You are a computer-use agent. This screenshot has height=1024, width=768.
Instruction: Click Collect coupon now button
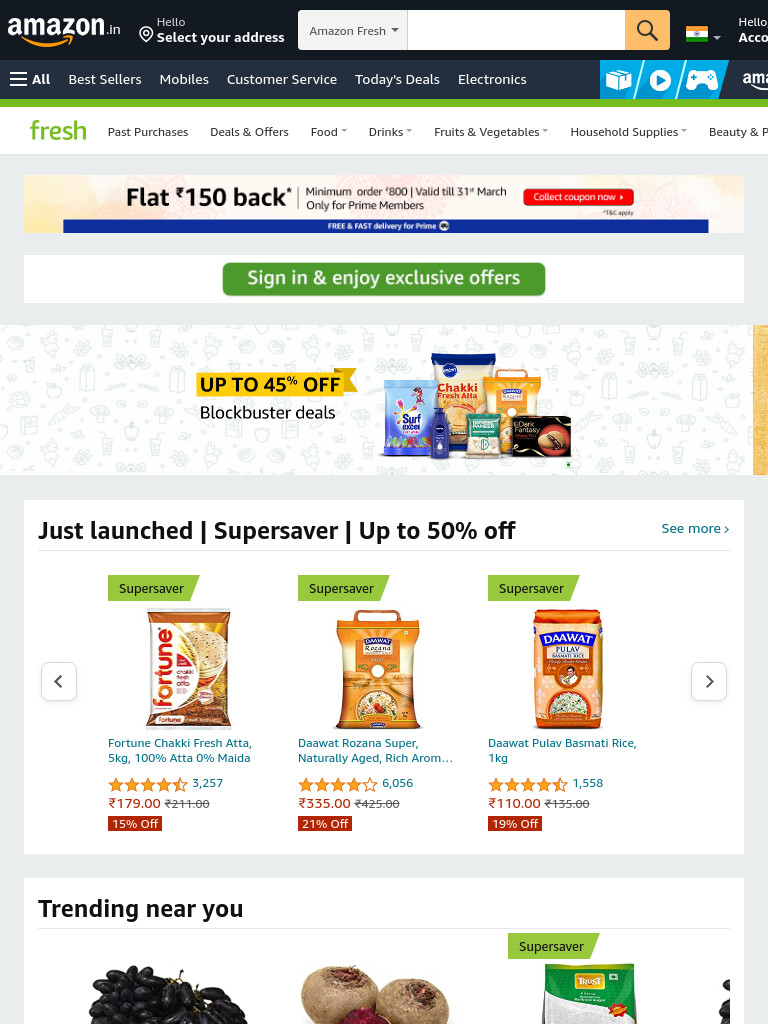tap(578, 197)
